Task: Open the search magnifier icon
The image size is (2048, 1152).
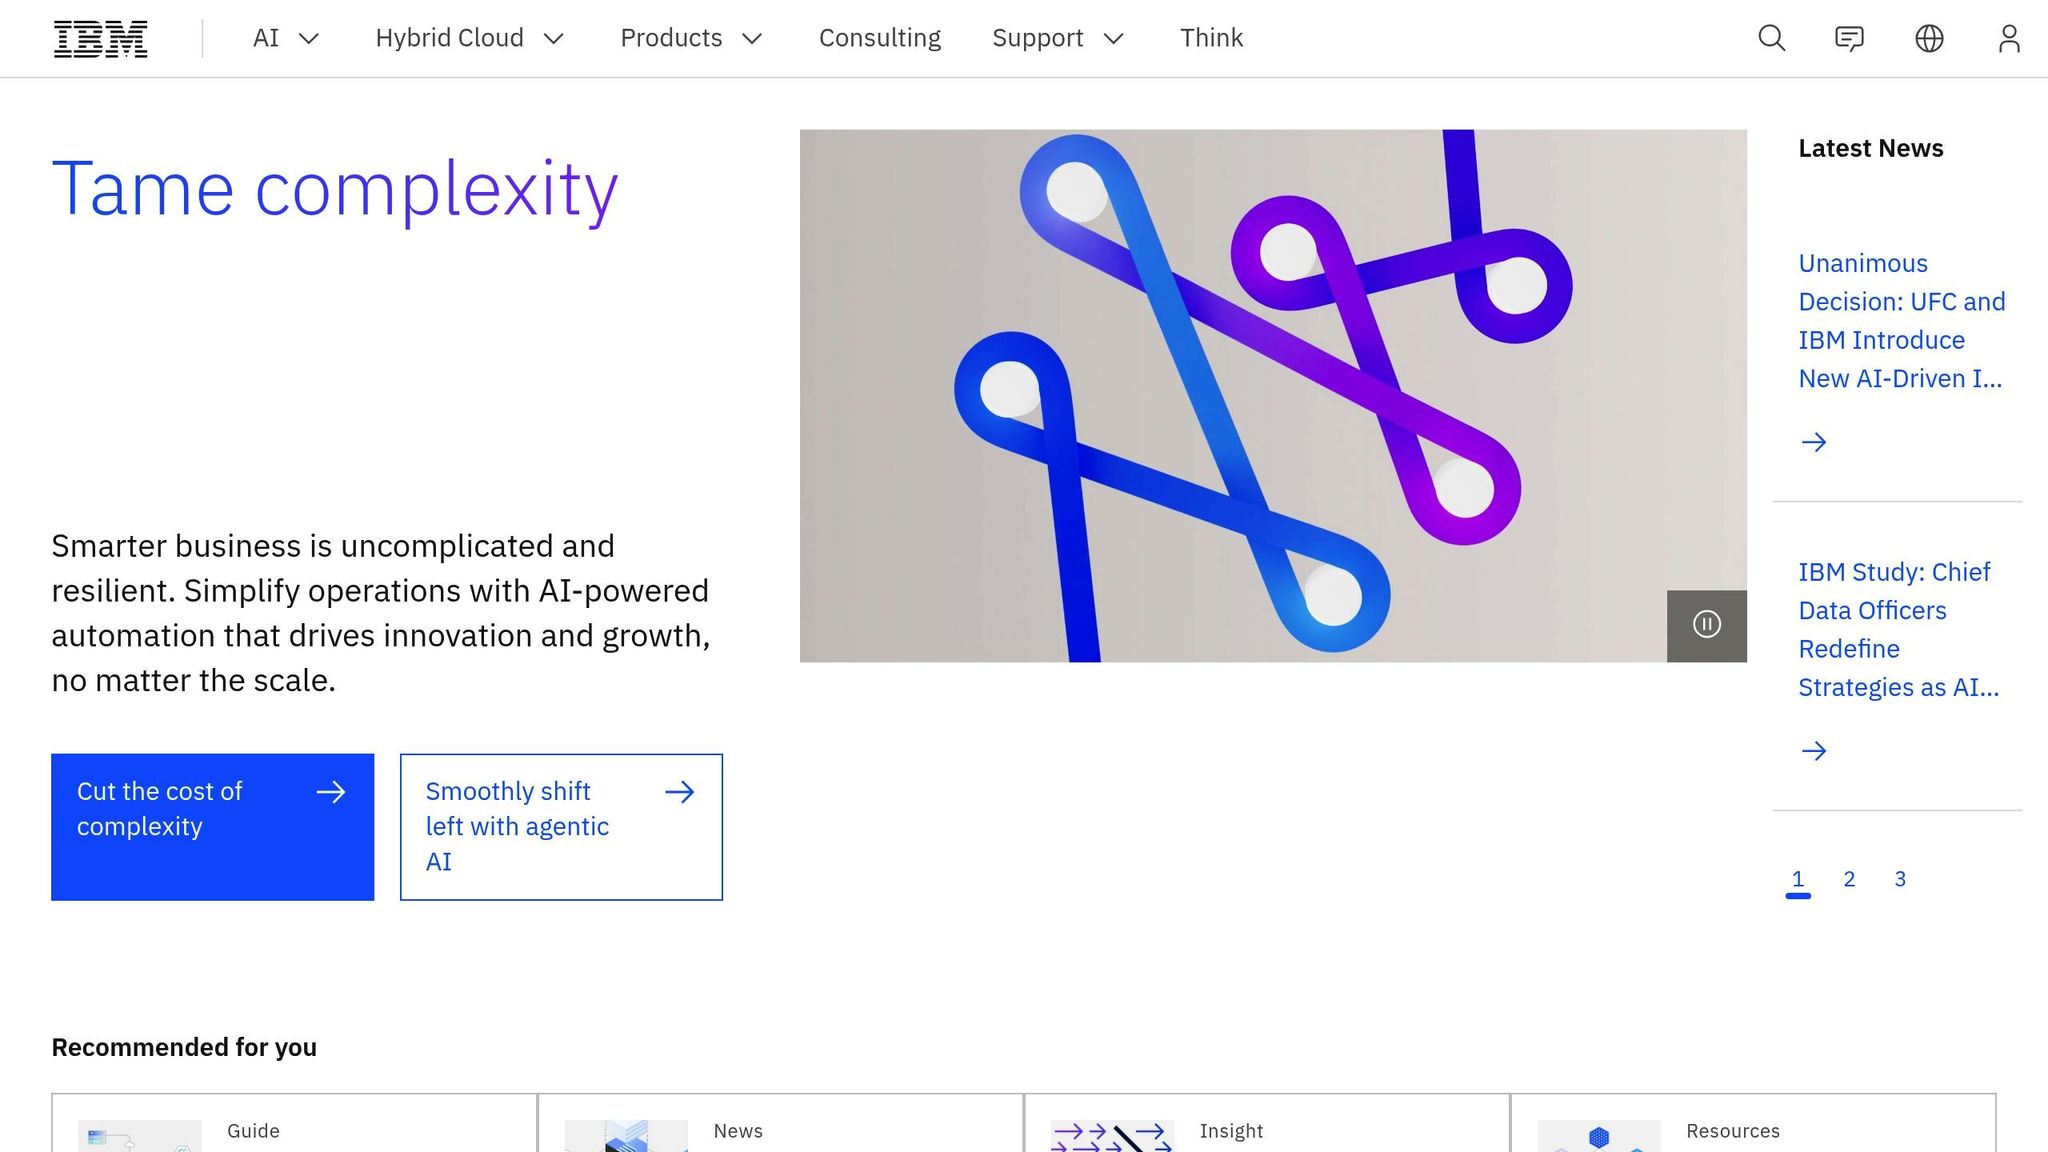Action: pos(1771,39)
